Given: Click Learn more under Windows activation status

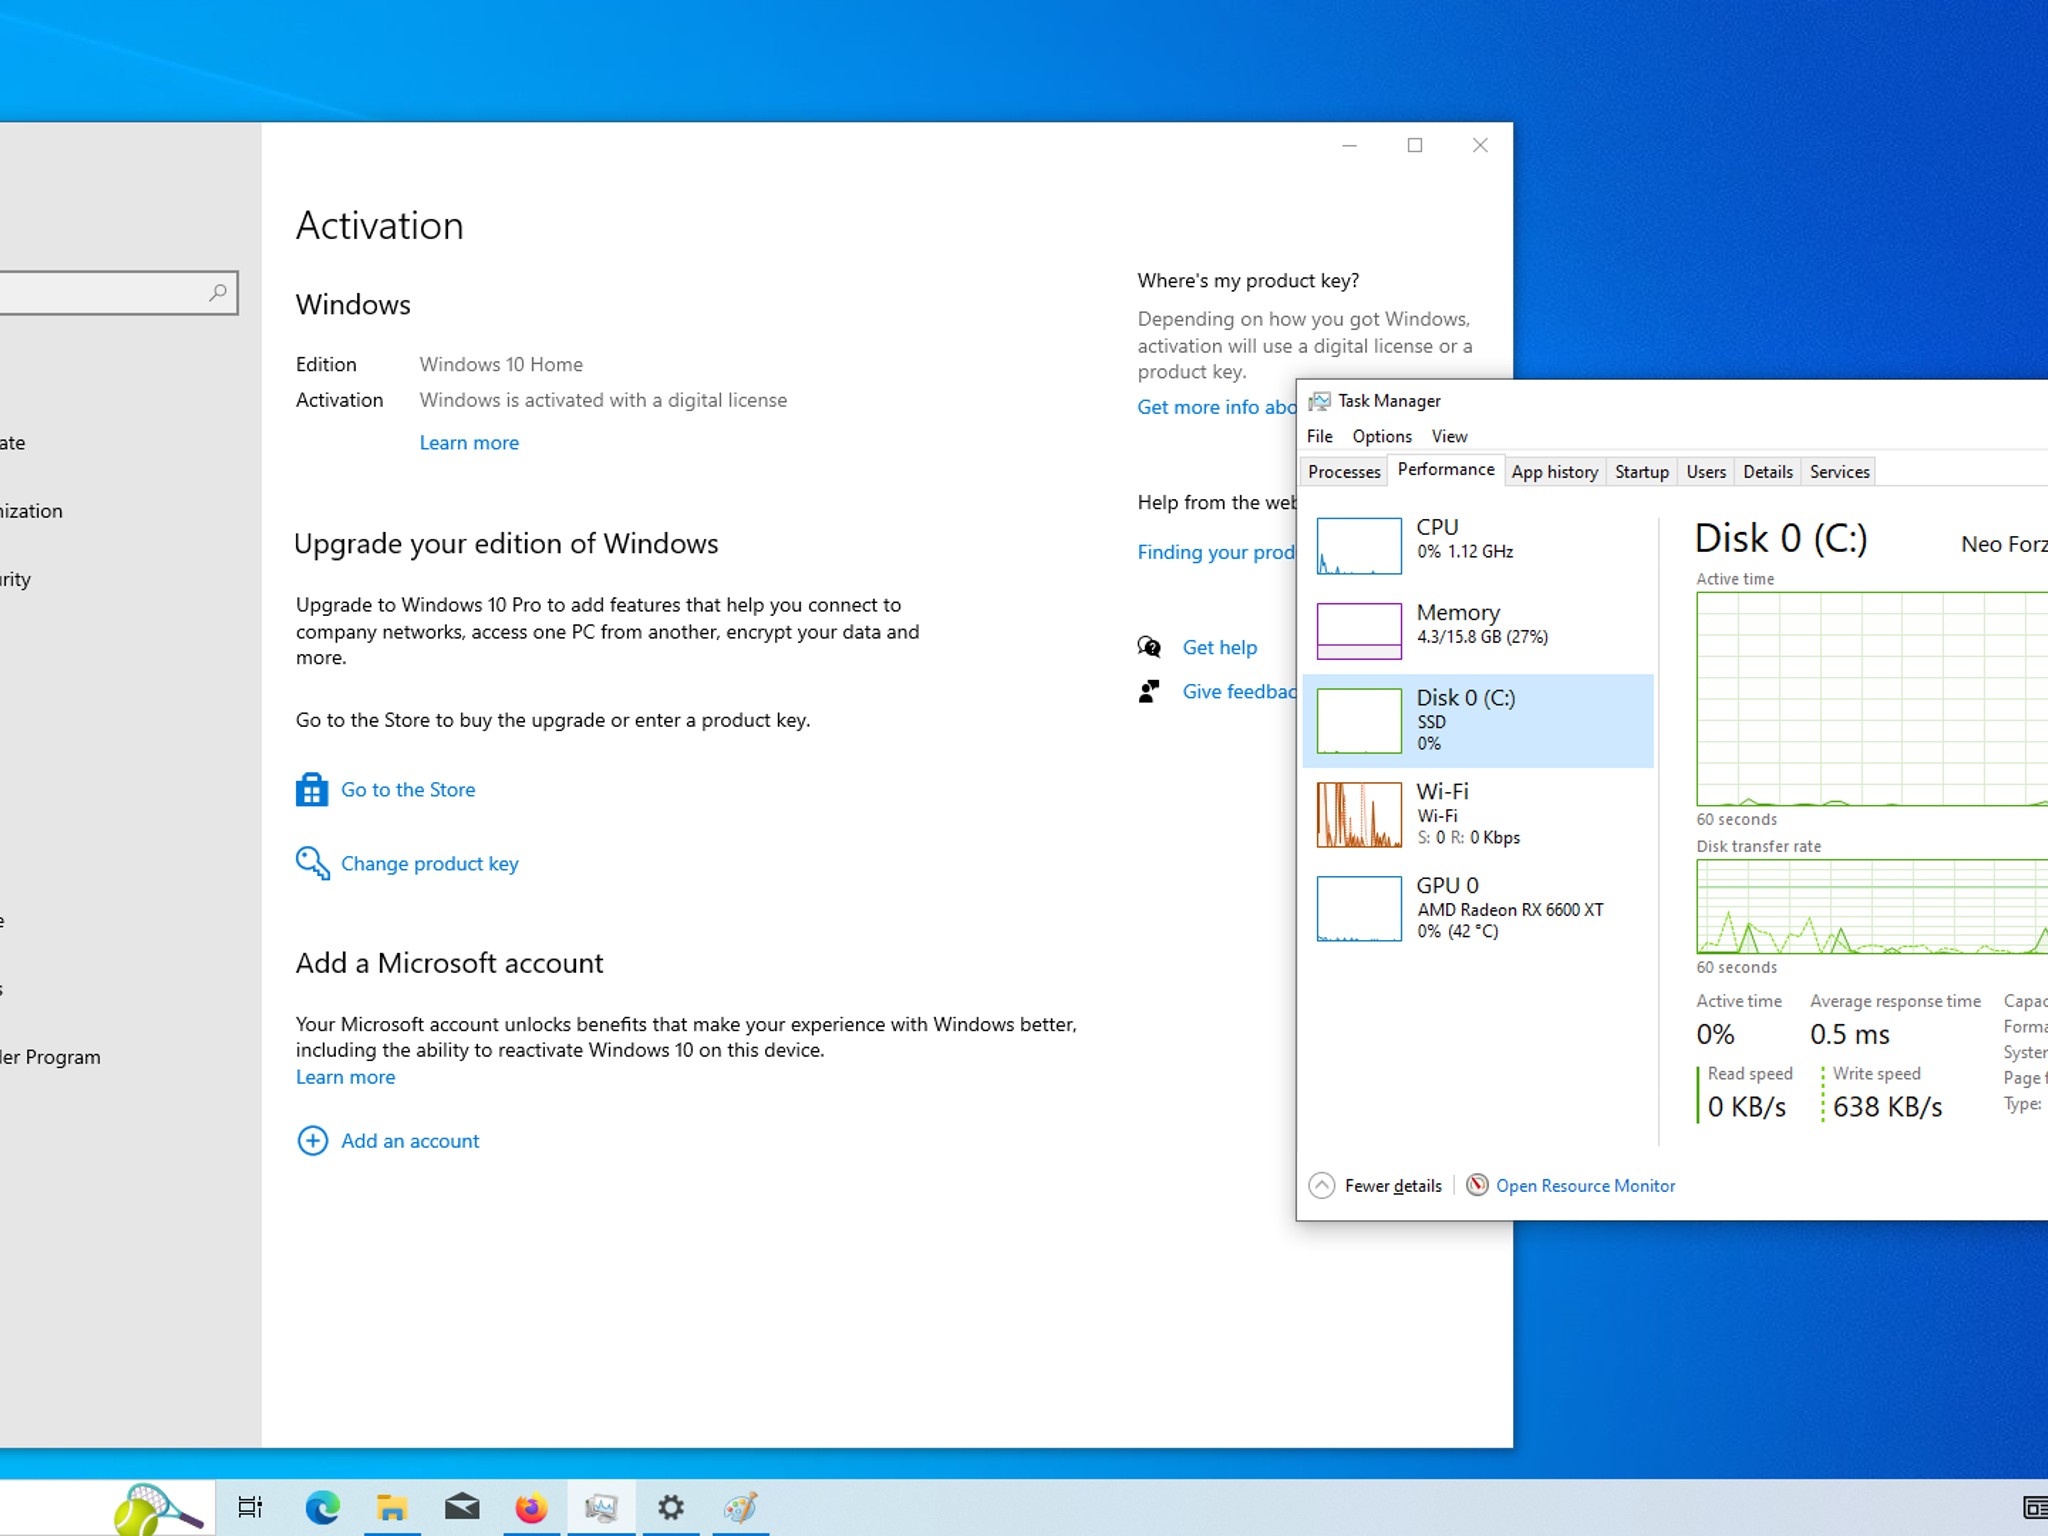Looking at the screenshot, I should coord(469,443).
